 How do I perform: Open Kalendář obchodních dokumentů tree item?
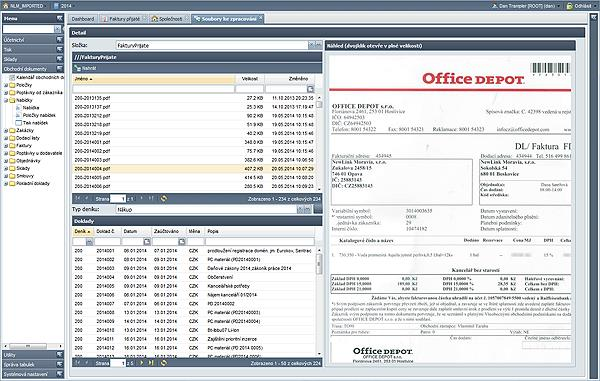(x=37, y=77)
